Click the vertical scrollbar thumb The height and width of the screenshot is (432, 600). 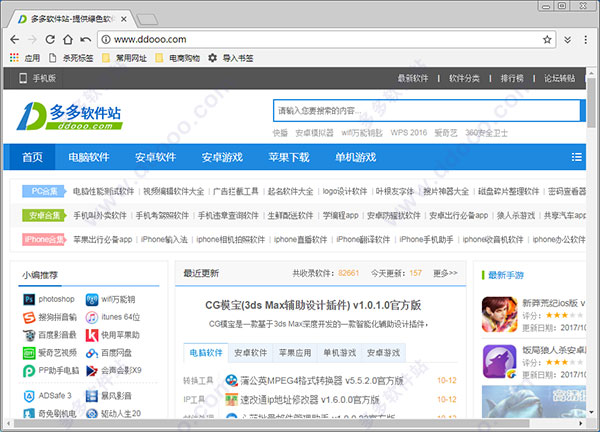pyautogui.click(x=592, y=101)
